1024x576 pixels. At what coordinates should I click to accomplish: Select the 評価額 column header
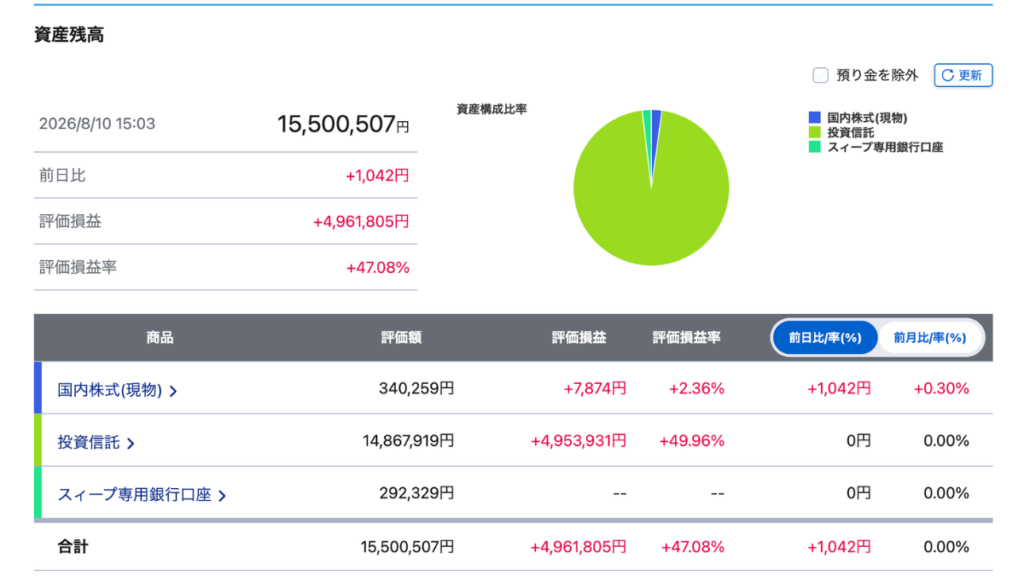[401, 338]
